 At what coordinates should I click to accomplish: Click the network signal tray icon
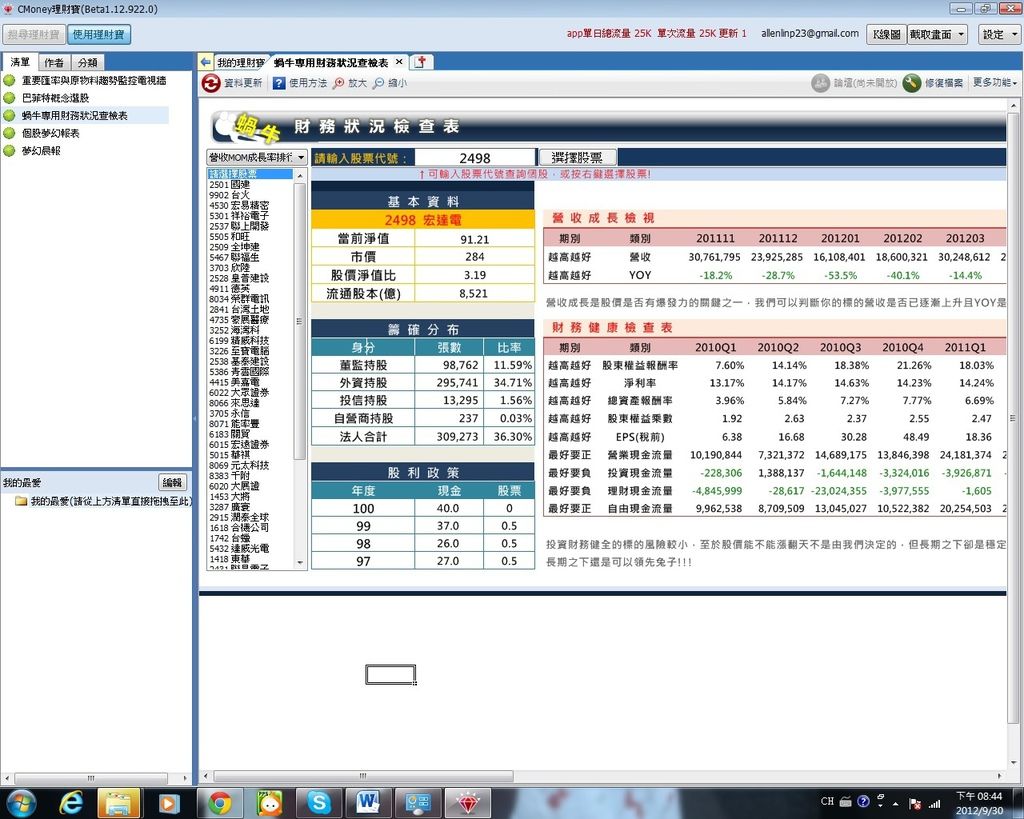pos(935,803)
